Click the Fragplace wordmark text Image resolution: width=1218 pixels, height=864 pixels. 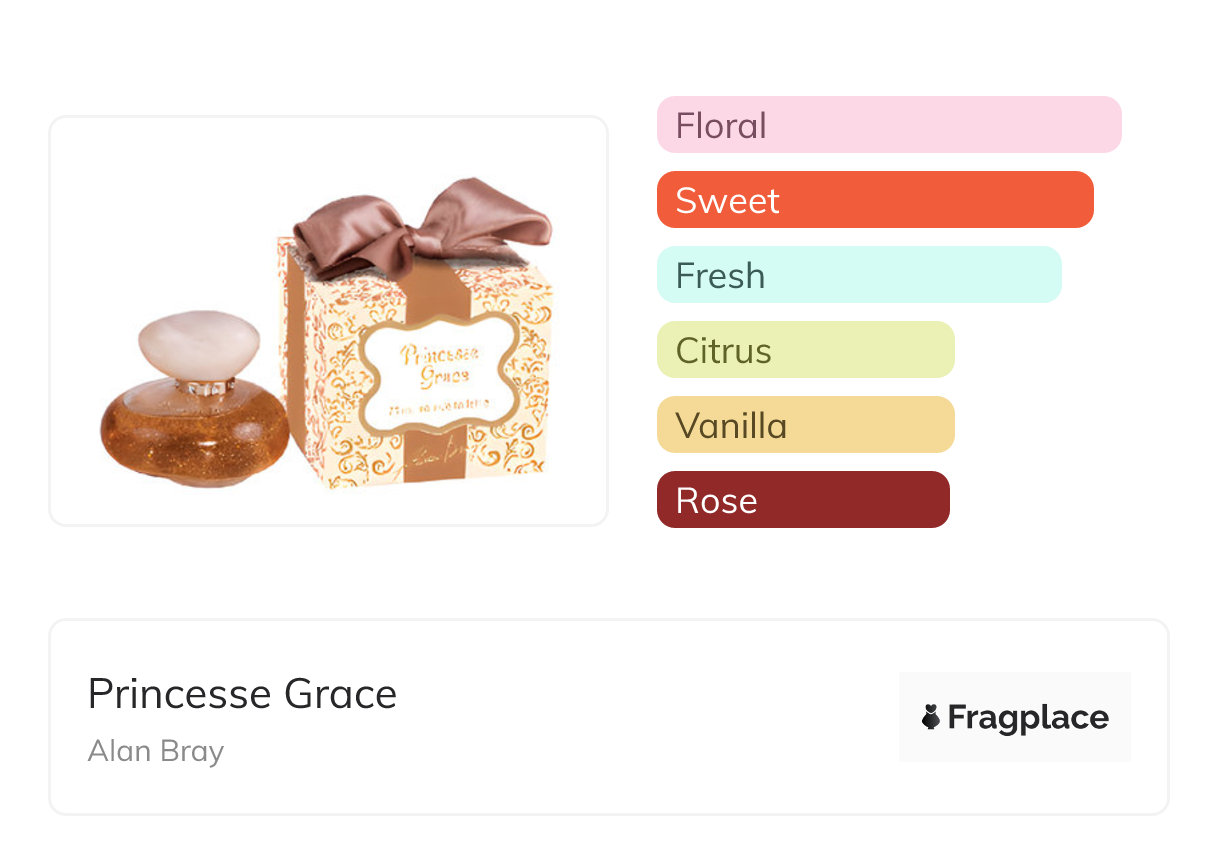[x=1028, y=718]
